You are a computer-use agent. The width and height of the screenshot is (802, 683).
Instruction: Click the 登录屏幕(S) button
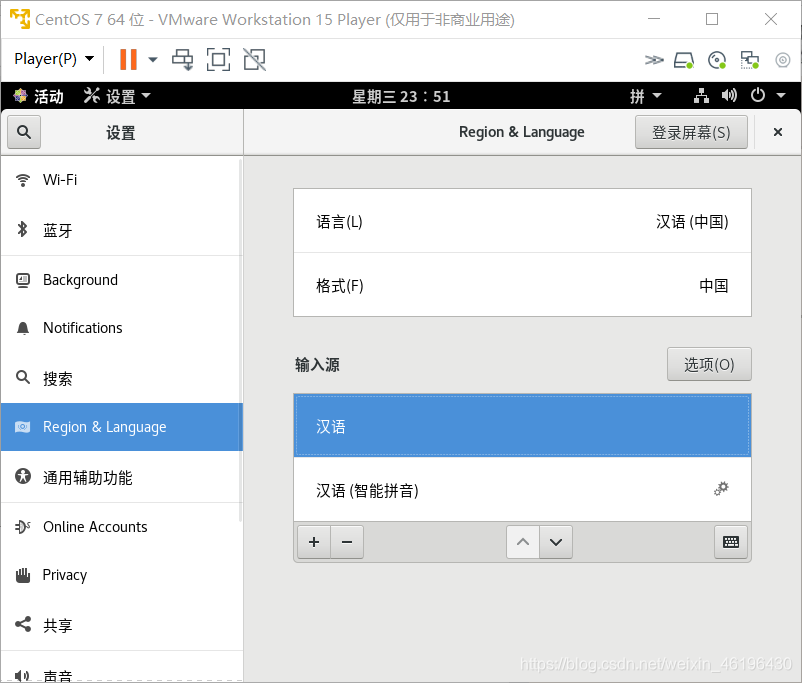click(x=691, y=133)
